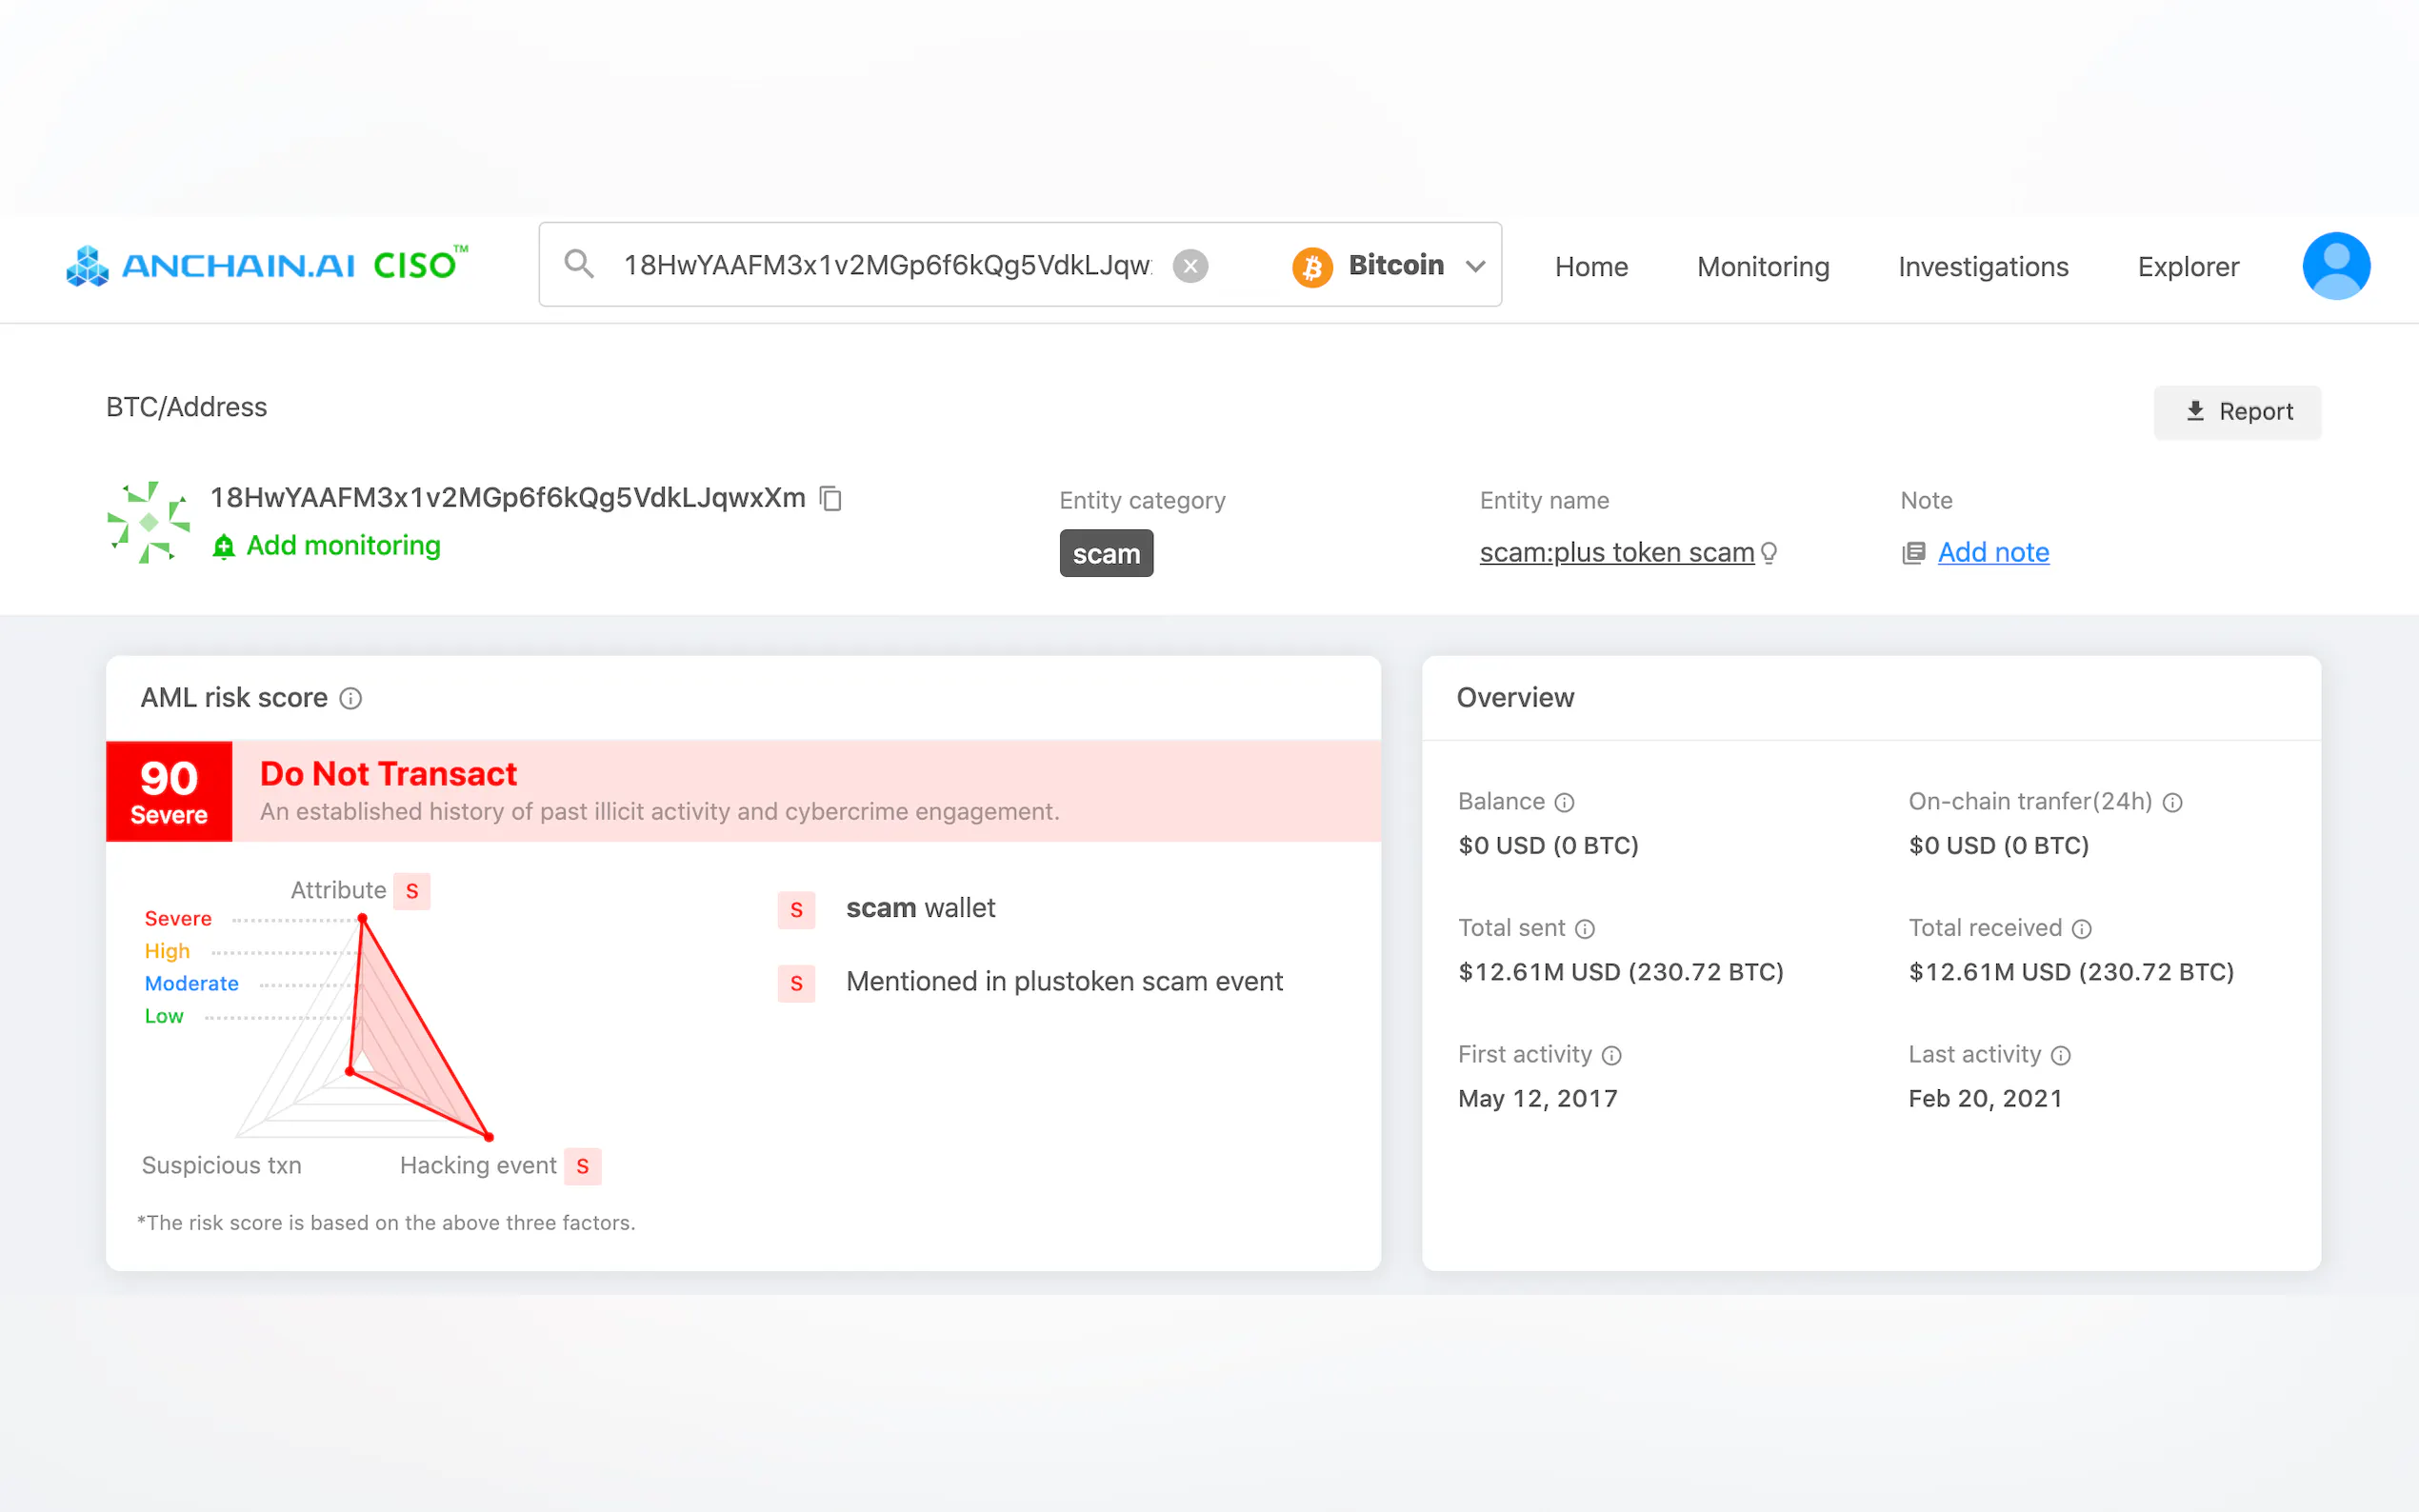This screenshot has width=2419, height=1512.
Task: Go to the Home menu
Action: pos(1591,267)
